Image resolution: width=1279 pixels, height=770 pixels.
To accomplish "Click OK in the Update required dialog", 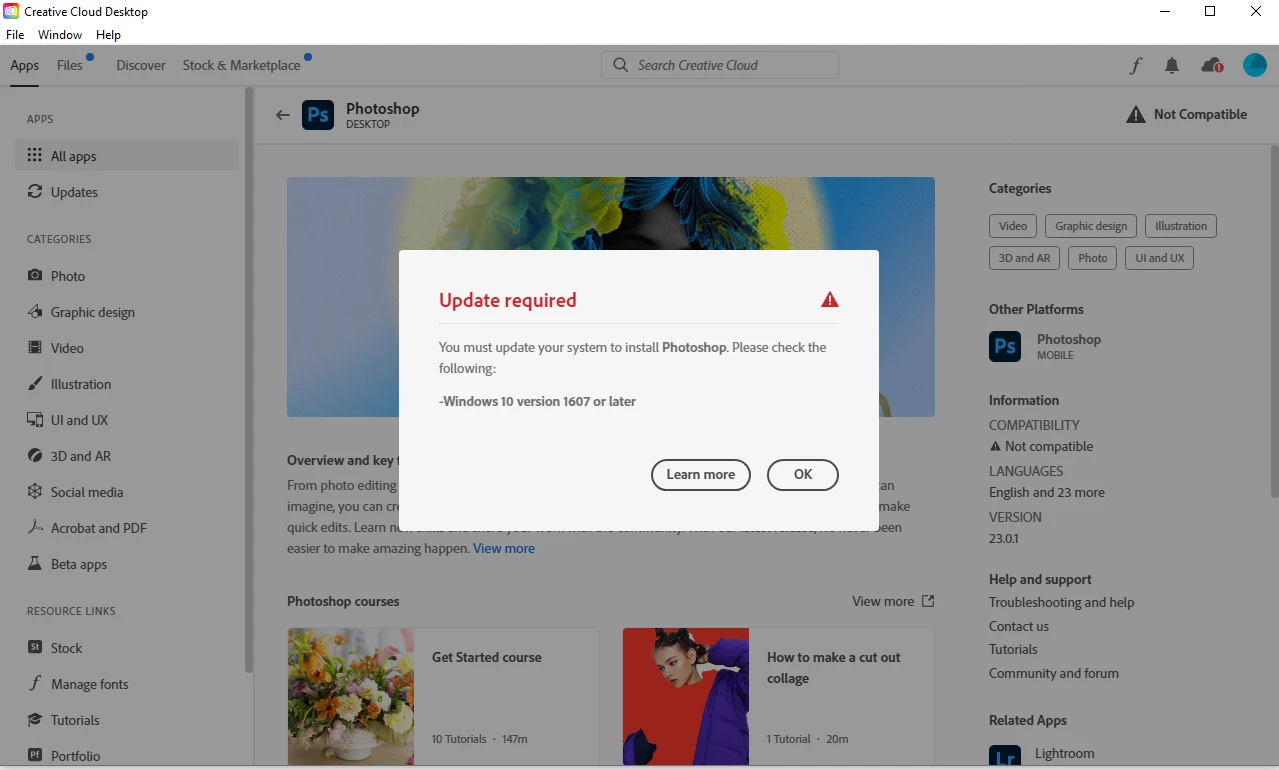I will coord(803,475).
